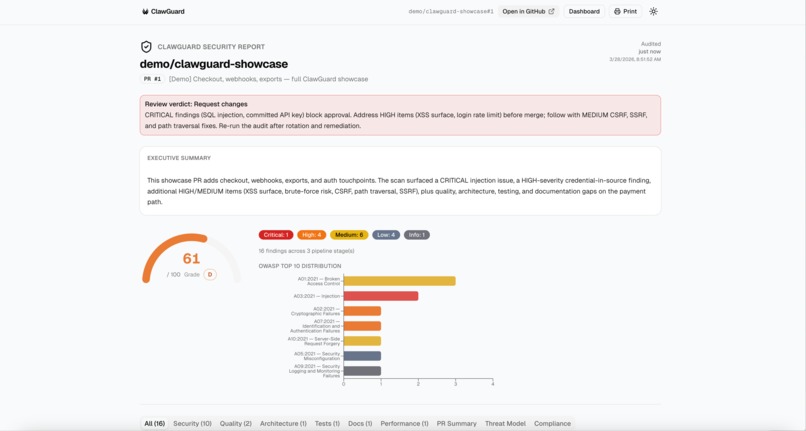Click the Medium: 6 severity badge
Image resolution: width=806 pixels, height=431 pixels.
[x=349, y=235]
